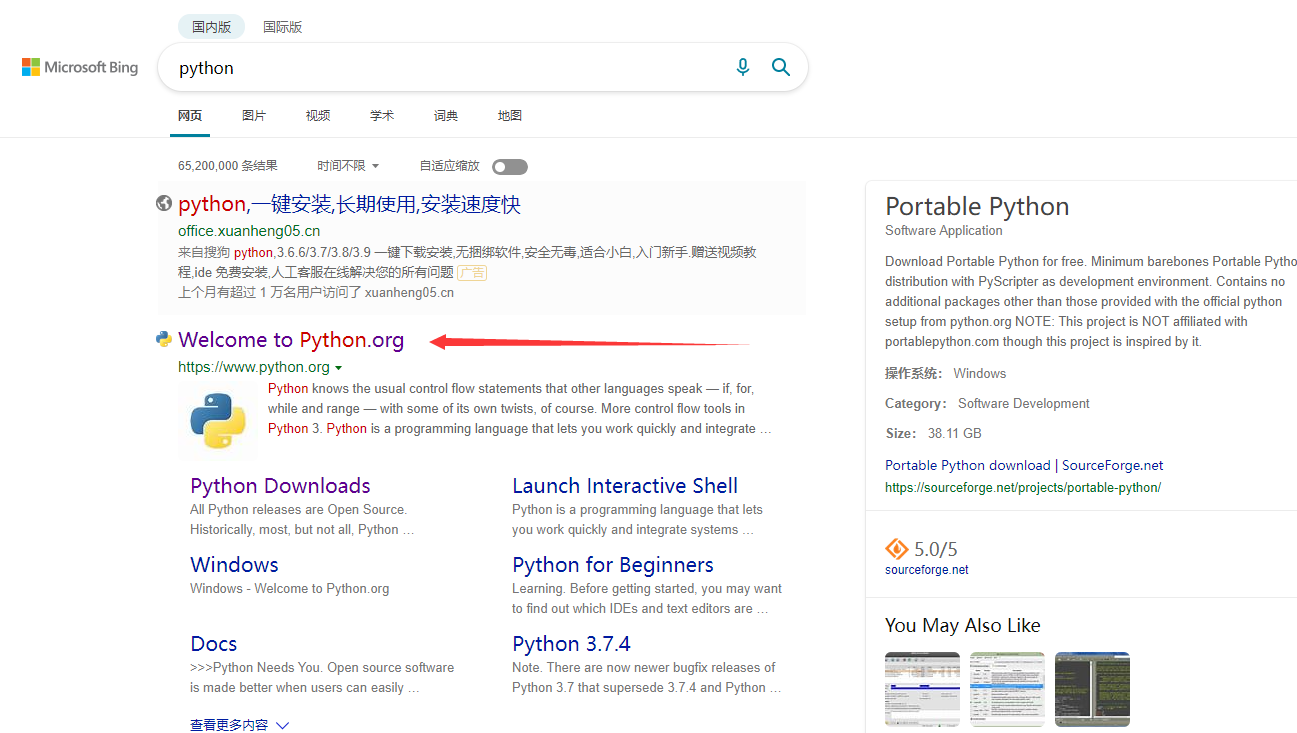Click the sourceforge.net link under the rating
The image size is (1297, 733).
(926, 568)
